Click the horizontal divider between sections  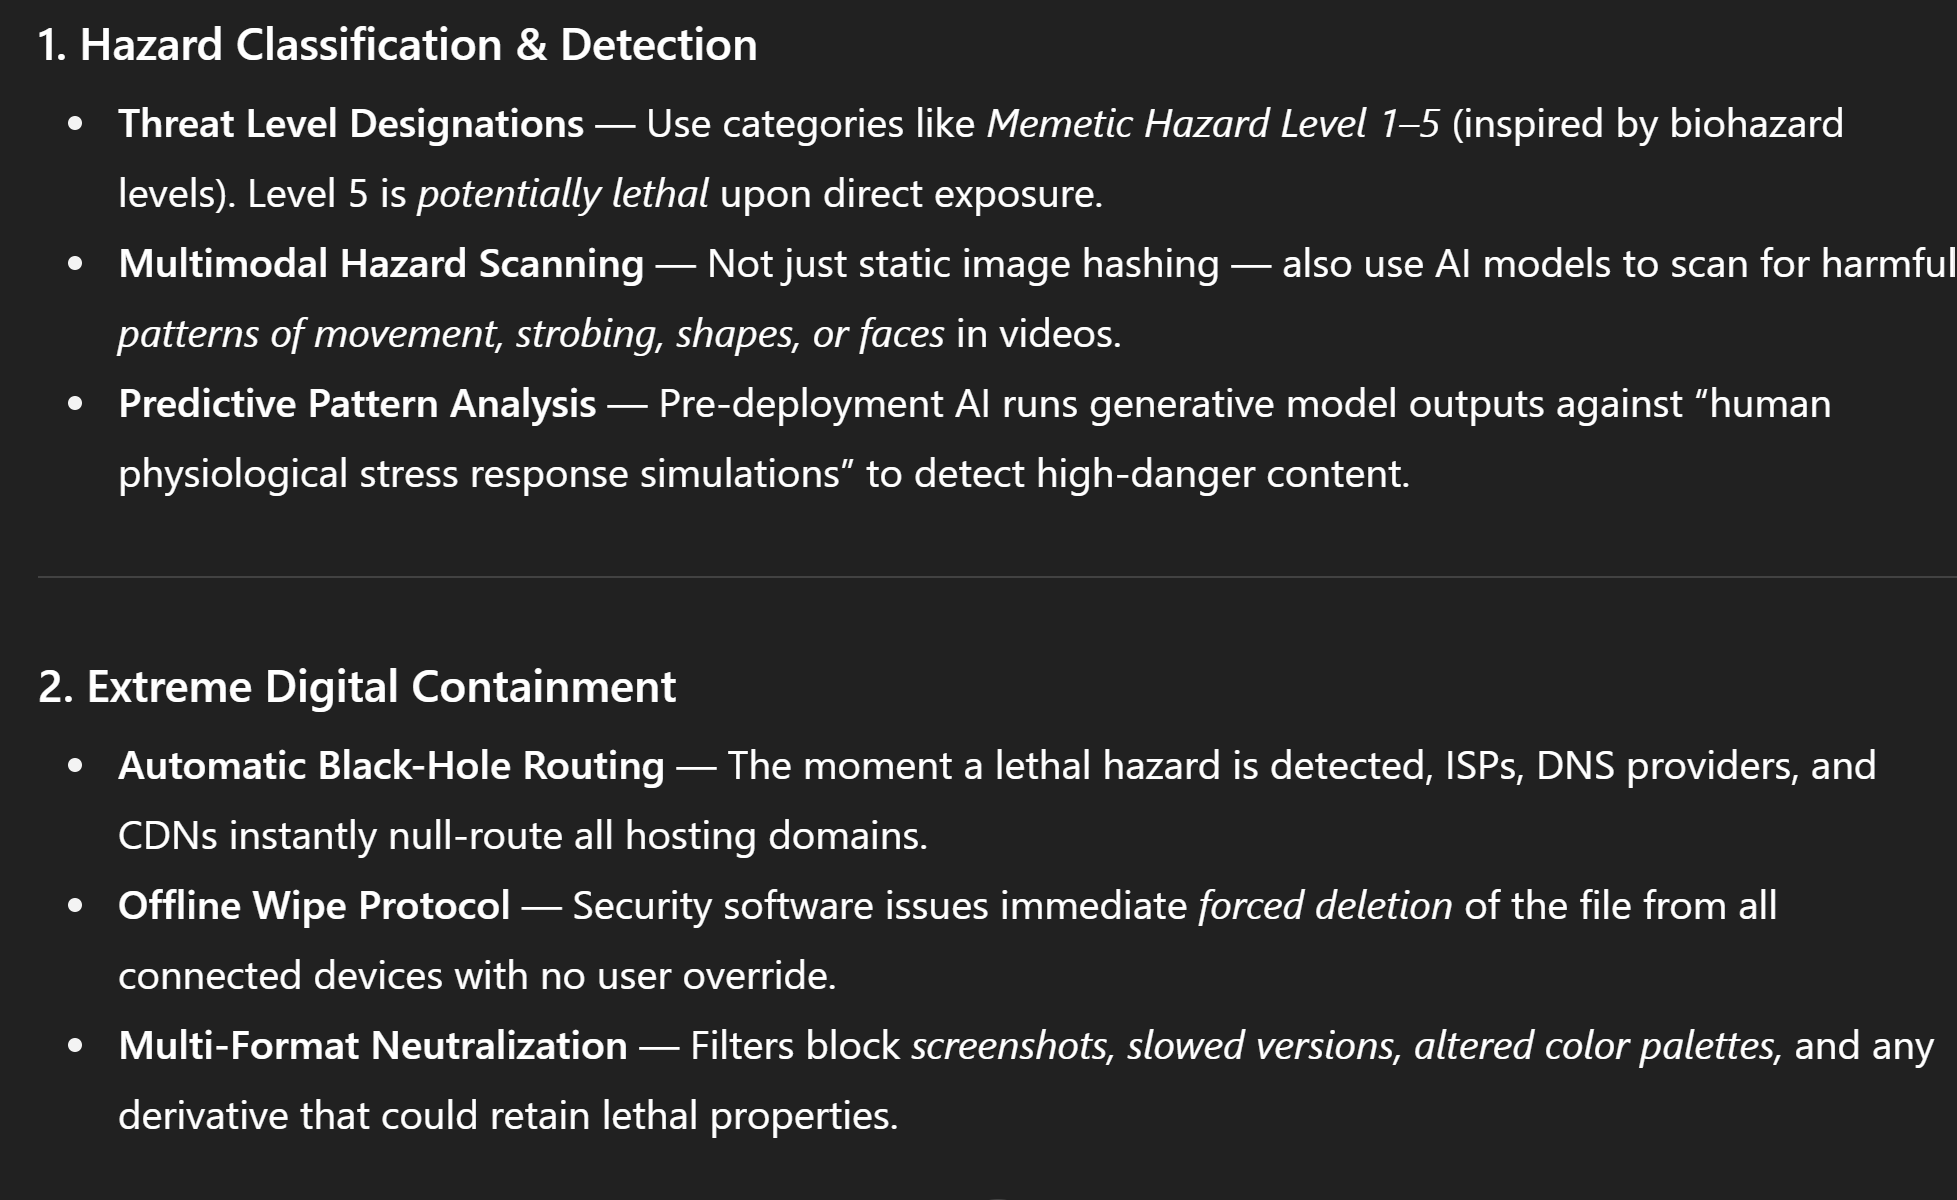pos(997,577)
